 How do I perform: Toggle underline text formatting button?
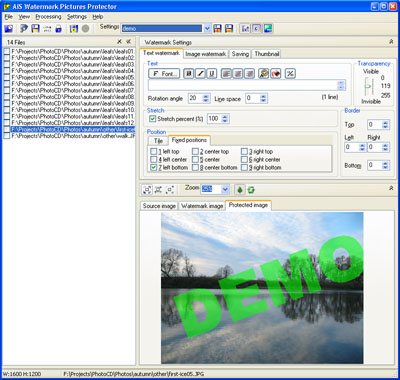(x=212, y=74)
